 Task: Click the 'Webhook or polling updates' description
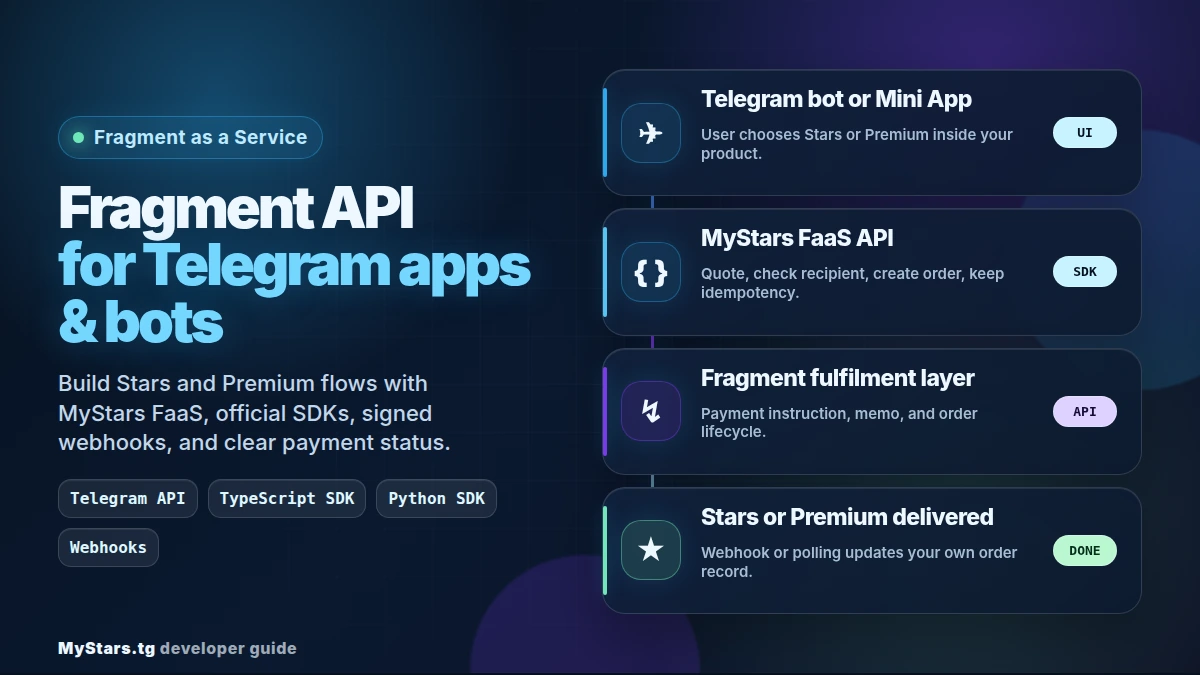859,561
